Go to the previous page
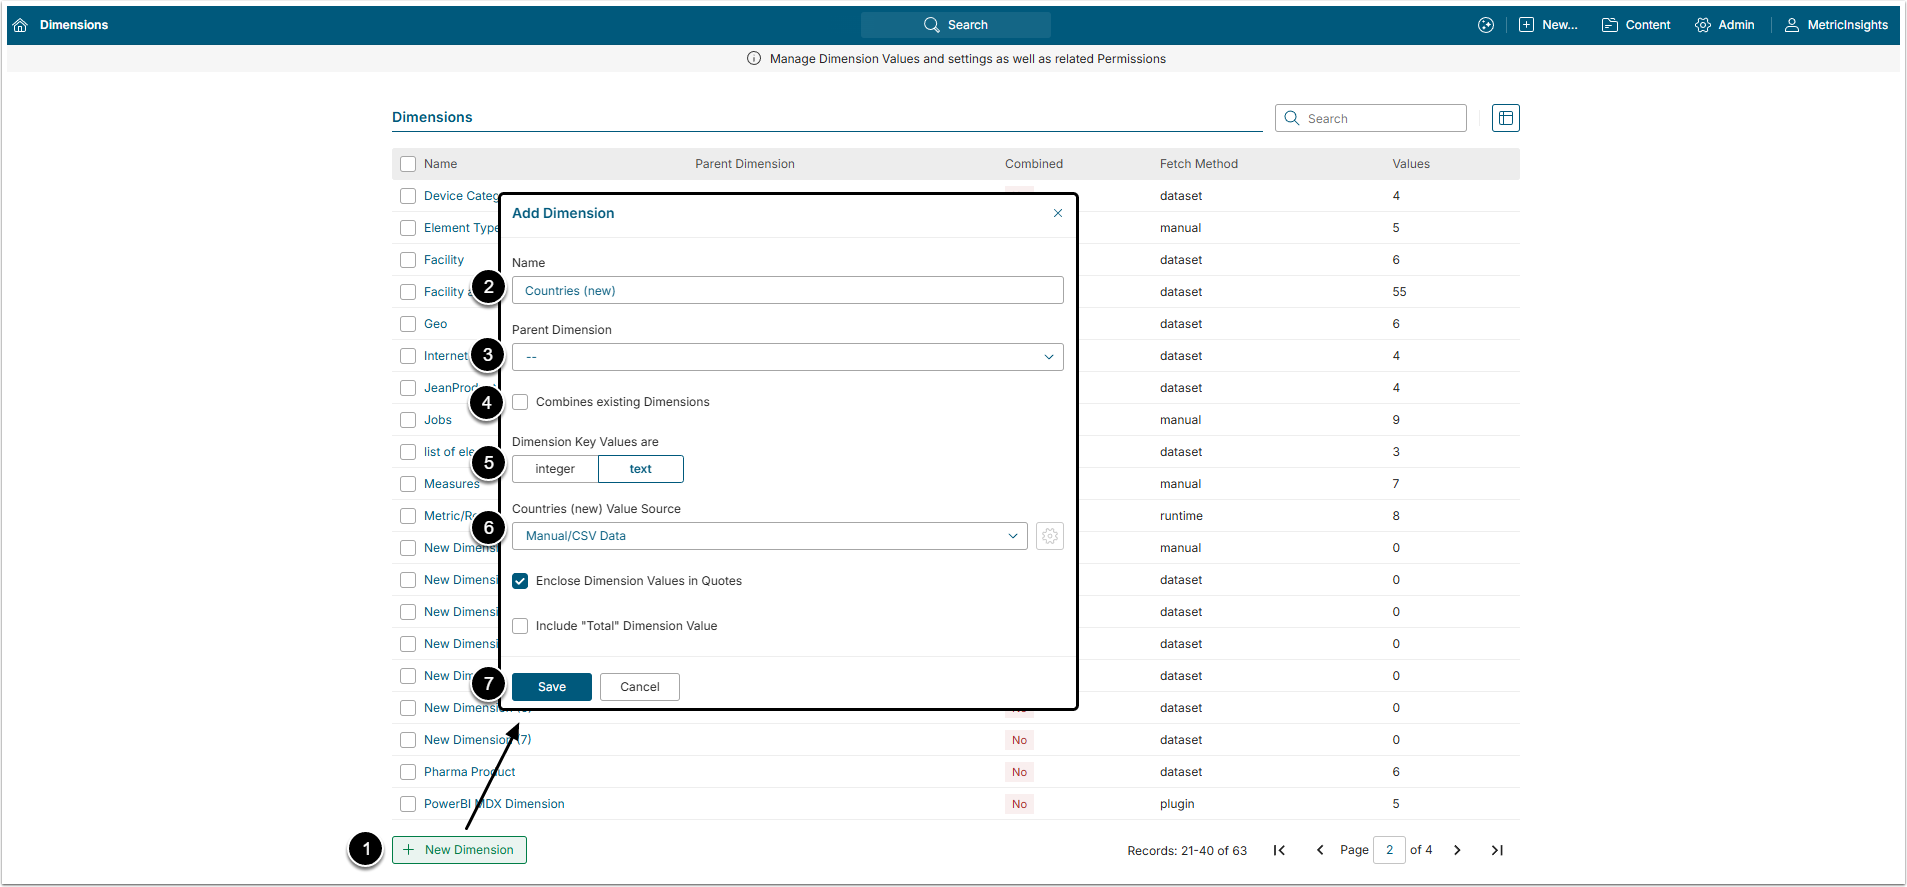 [1320, 850]
